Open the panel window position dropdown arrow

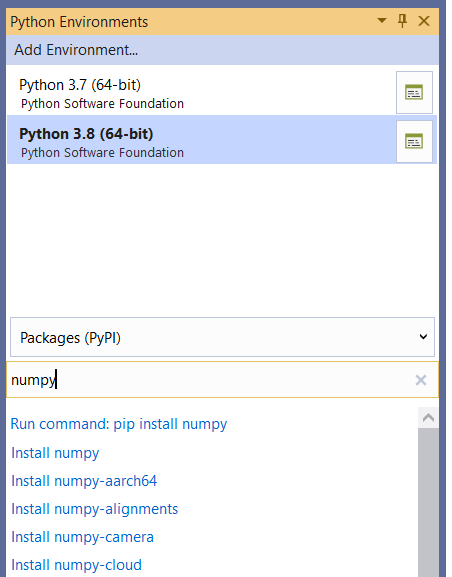coord(382,21)
